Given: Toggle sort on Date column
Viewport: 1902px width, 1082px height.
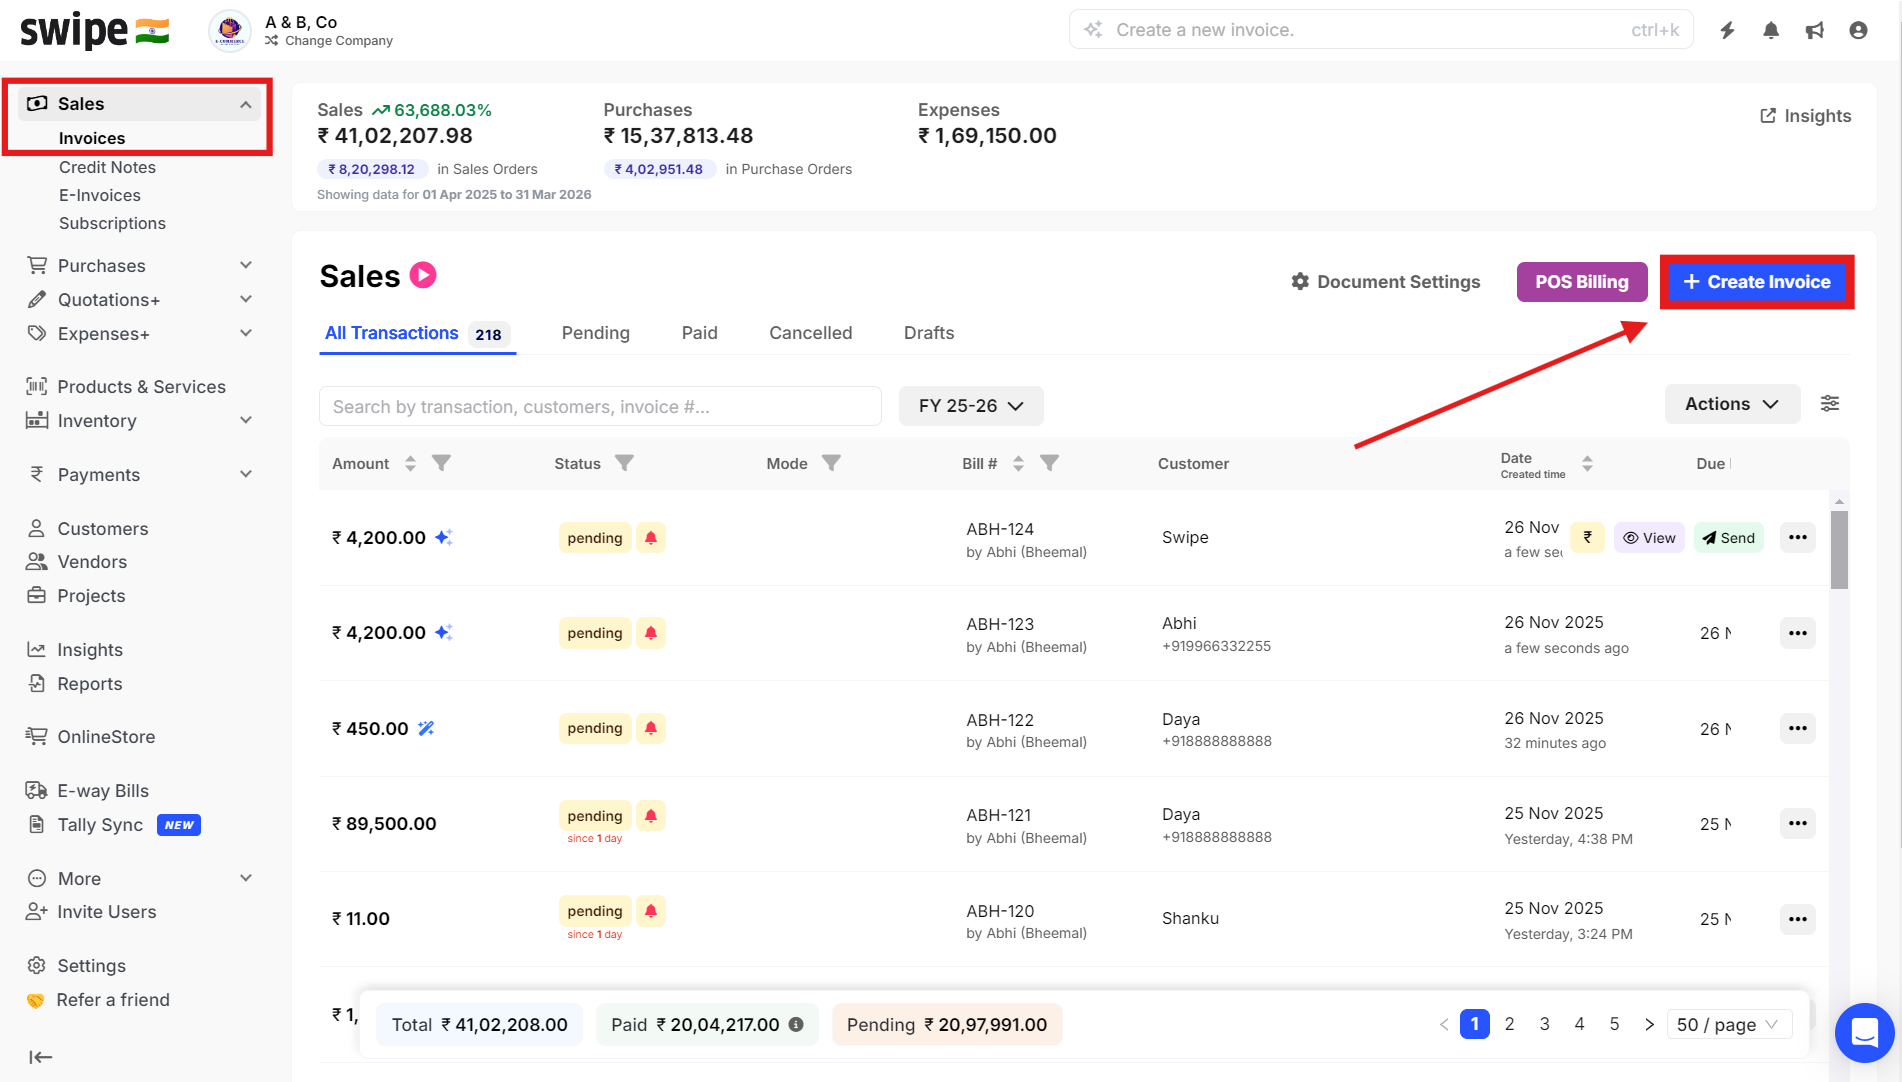Looking at the screenshot, I should 1587,464.
